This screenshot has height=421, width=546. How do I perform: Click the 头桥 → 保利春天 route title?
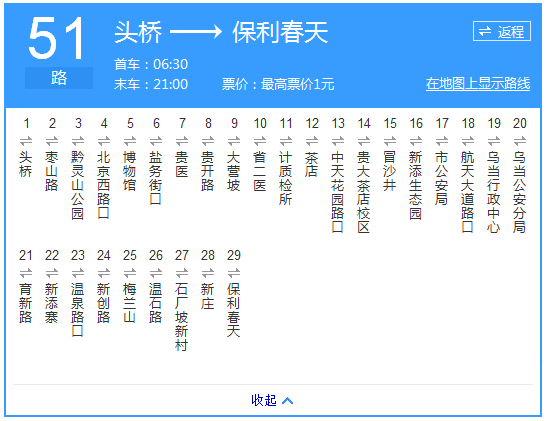click(221, 32)
